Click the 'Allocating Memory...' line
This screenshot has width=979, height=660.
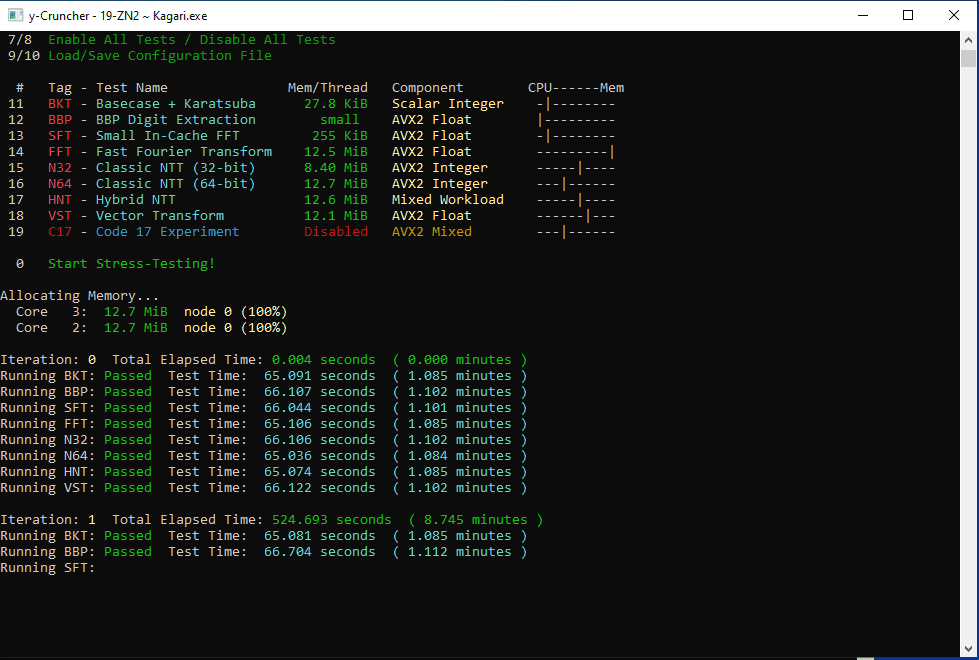tap(80, 295)
